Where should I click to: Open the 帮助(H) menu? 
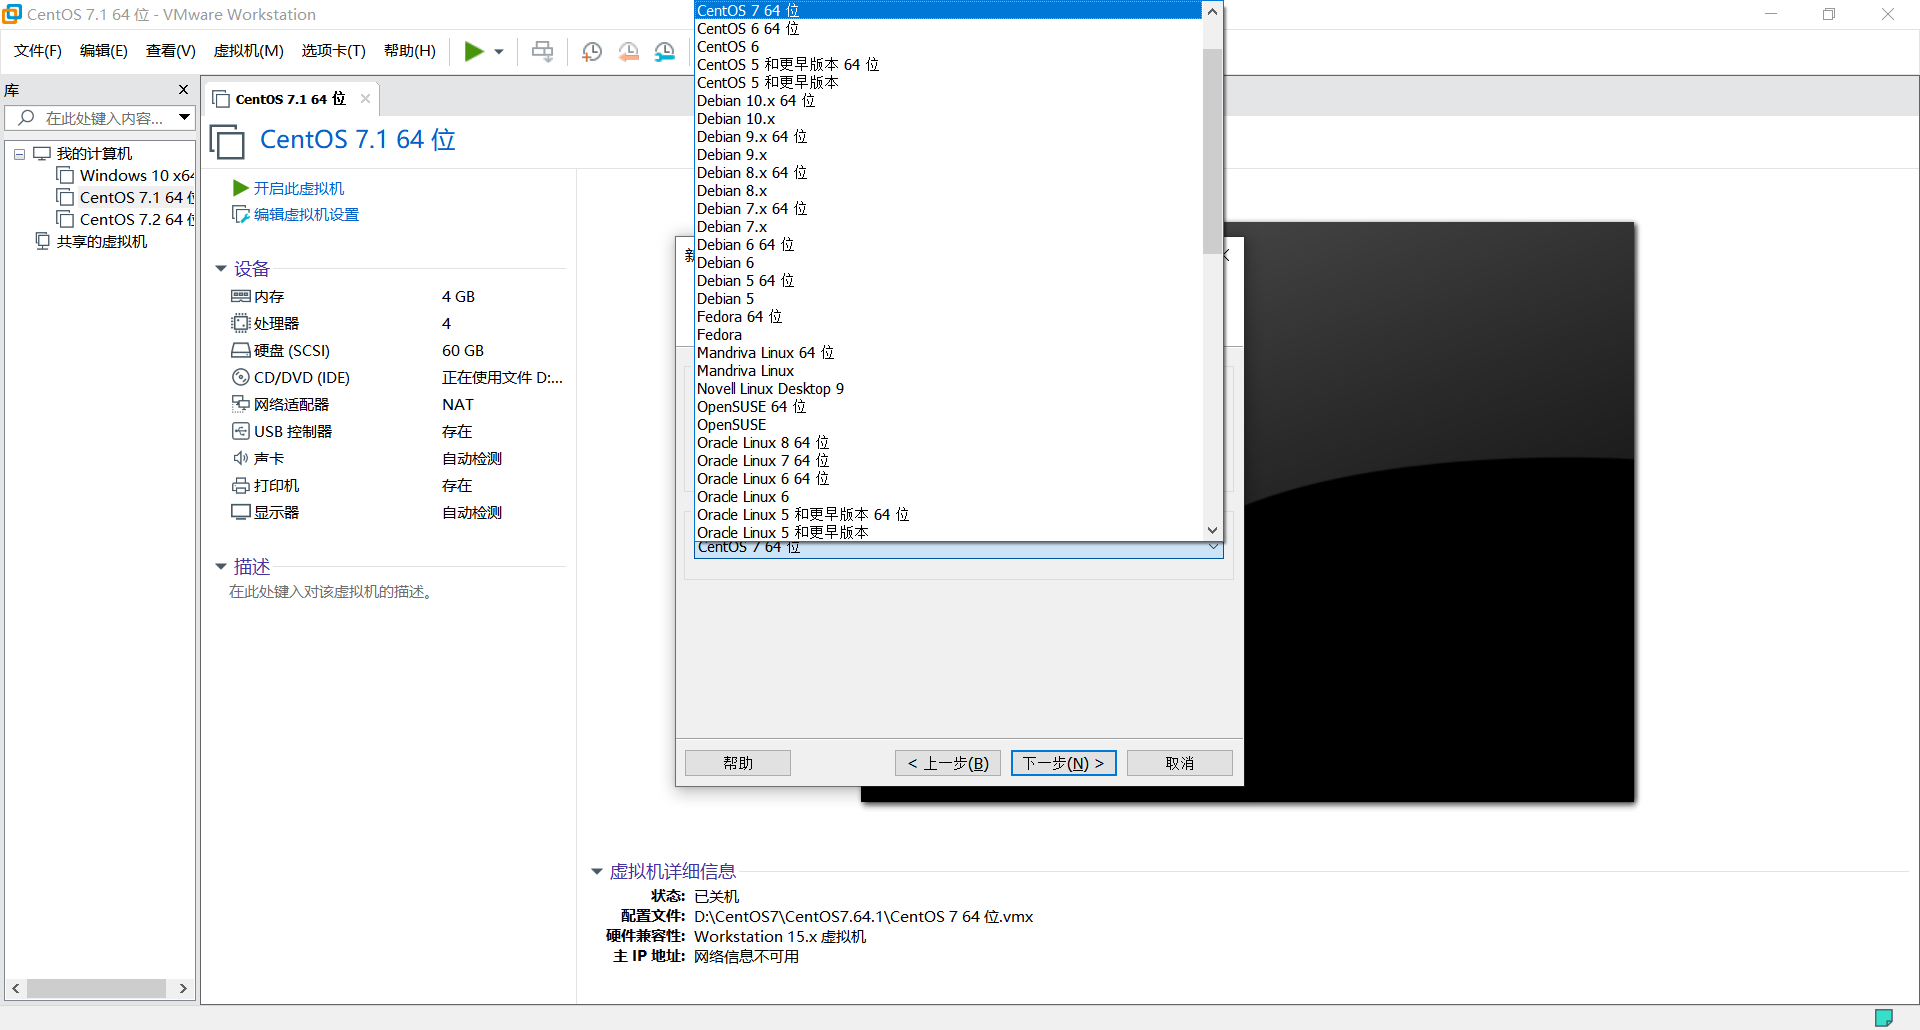coord(410,51)
